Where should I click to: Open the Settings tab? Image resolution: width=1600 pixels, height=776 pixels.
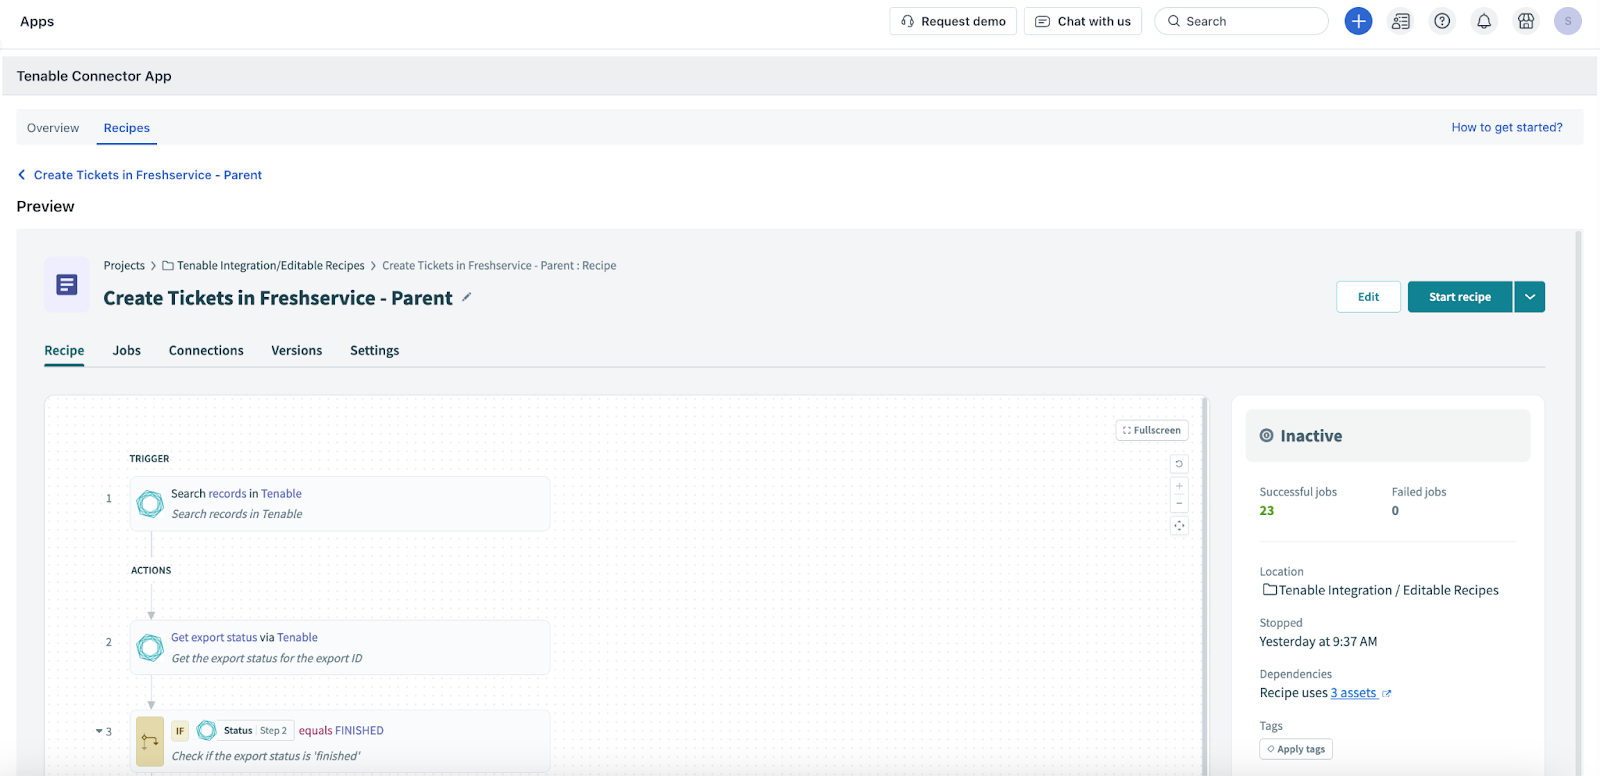(374, 351)
